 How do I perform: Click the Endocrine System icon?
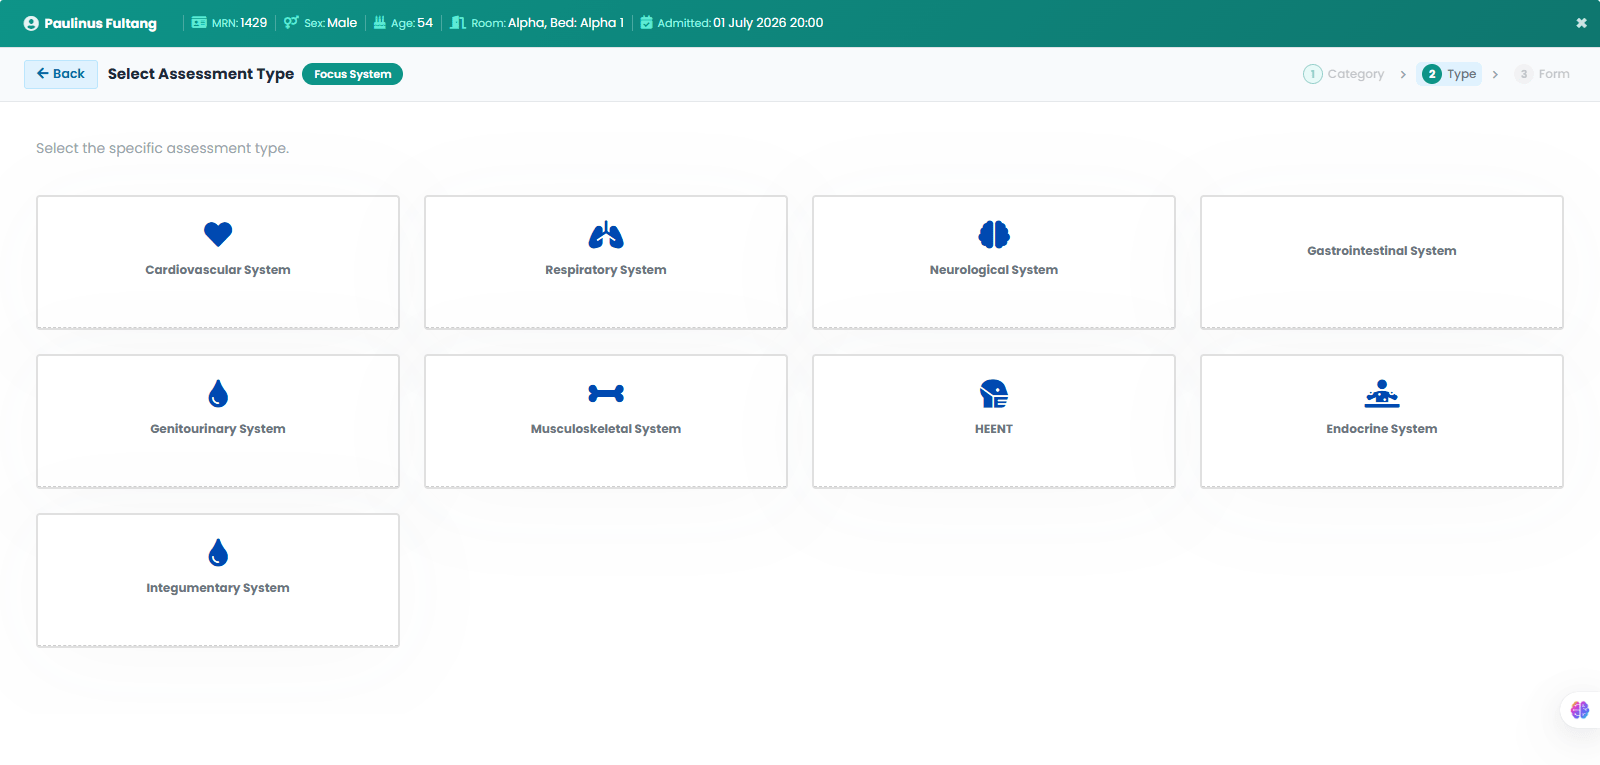point(1382,393)
